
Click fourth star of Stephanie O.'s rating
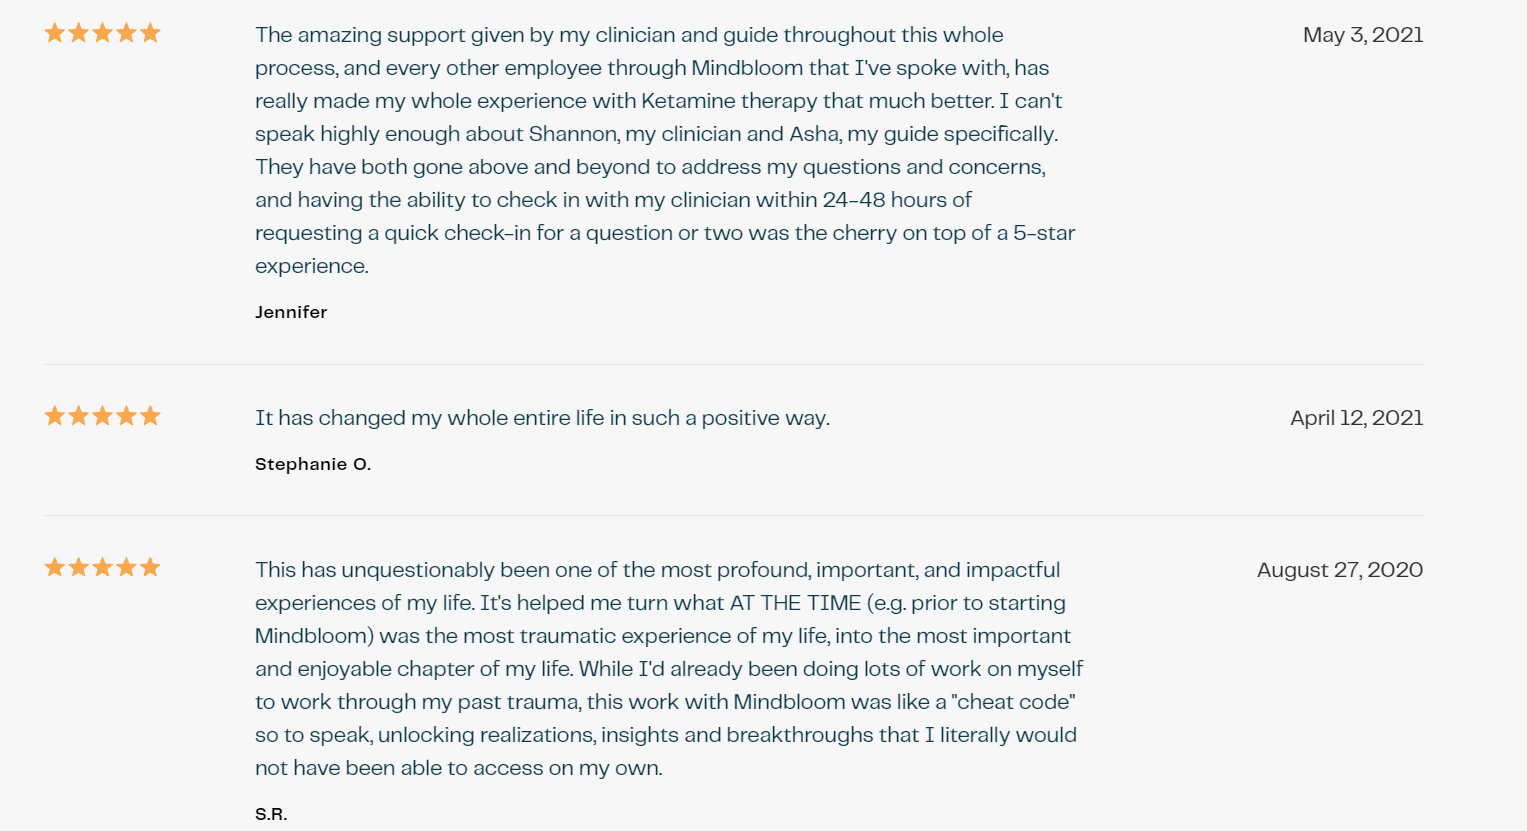coord(126,416)
